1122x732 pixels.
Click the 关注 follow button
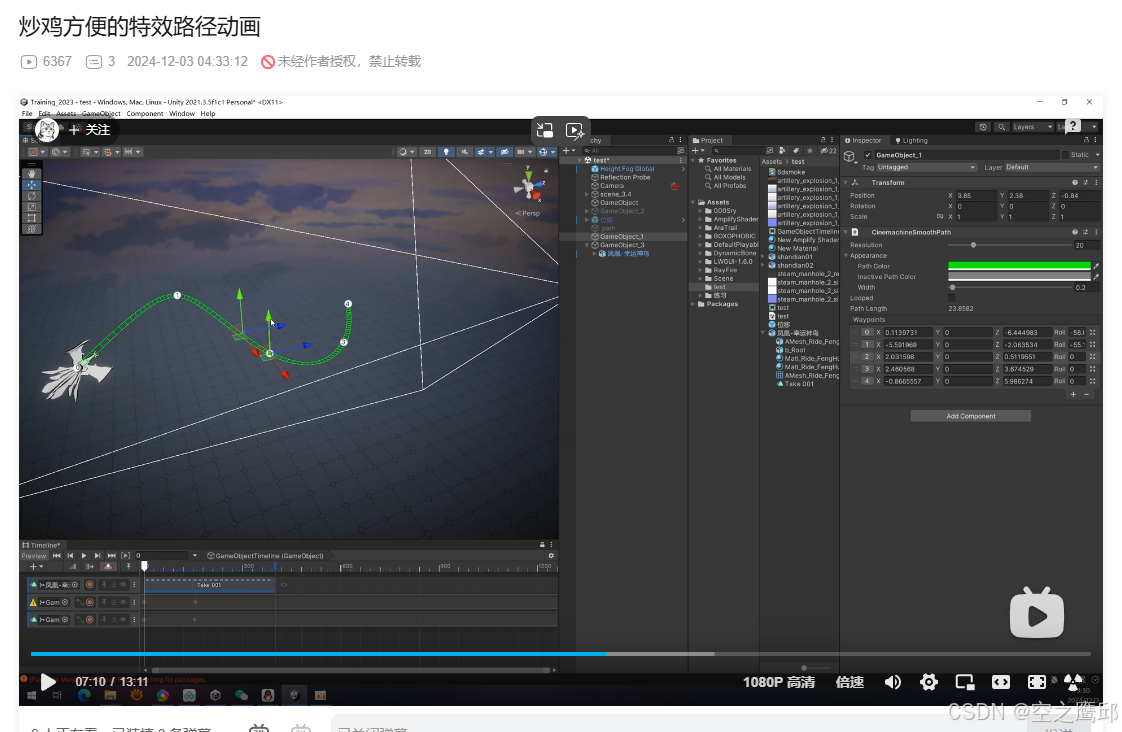coord(89,130)
